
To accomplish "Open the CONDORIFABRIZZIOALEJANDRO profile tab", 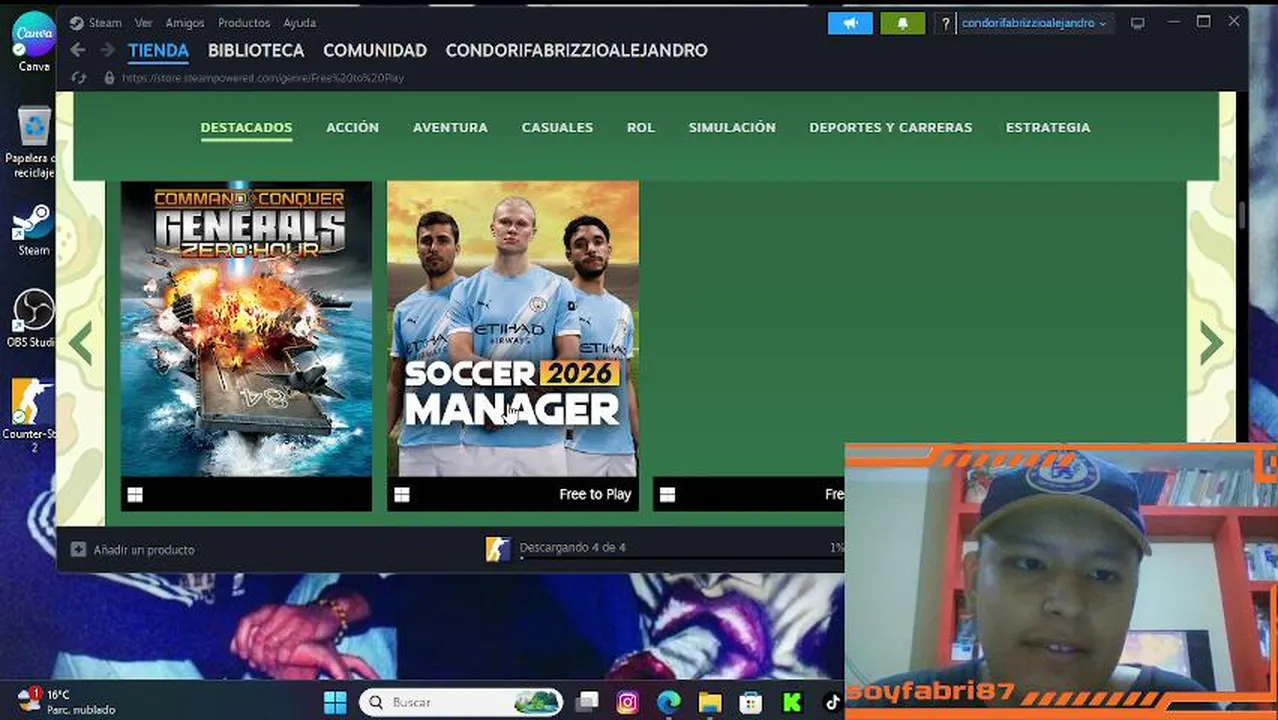I will point(576,50).
